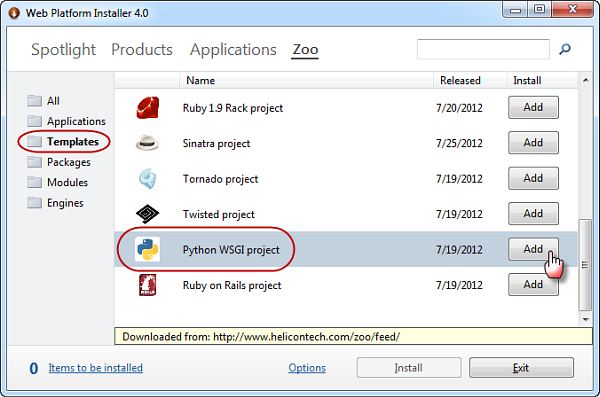Minimize the Web Platform Installer window
Image resolution: width=600 pixels, height=397 pixels.
click(x=515, y=10)
